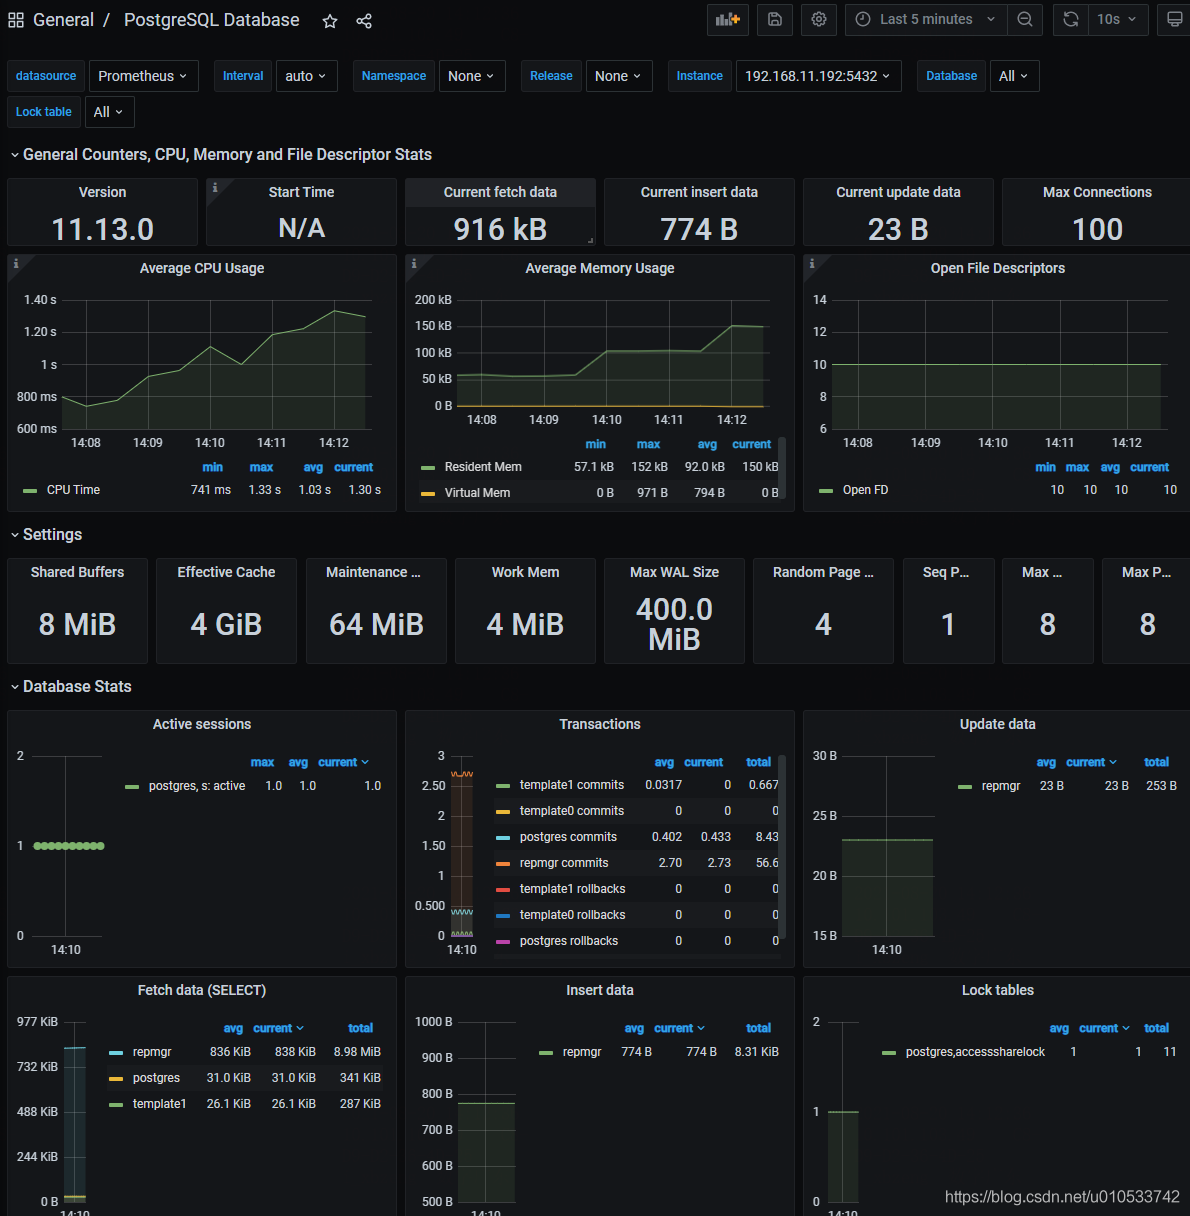
Task: Cycle view mode with monitor icon
Action: 1174,20
